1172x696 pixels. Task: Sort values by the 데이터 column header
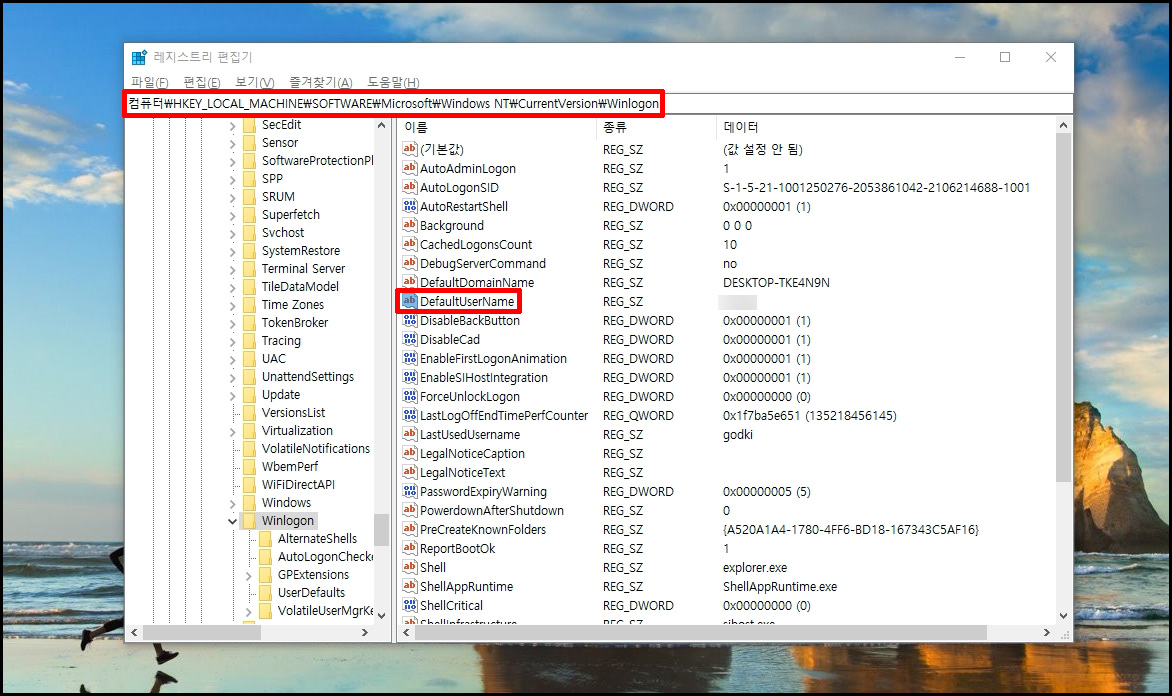pyautogui.click(x=886, y=127)
